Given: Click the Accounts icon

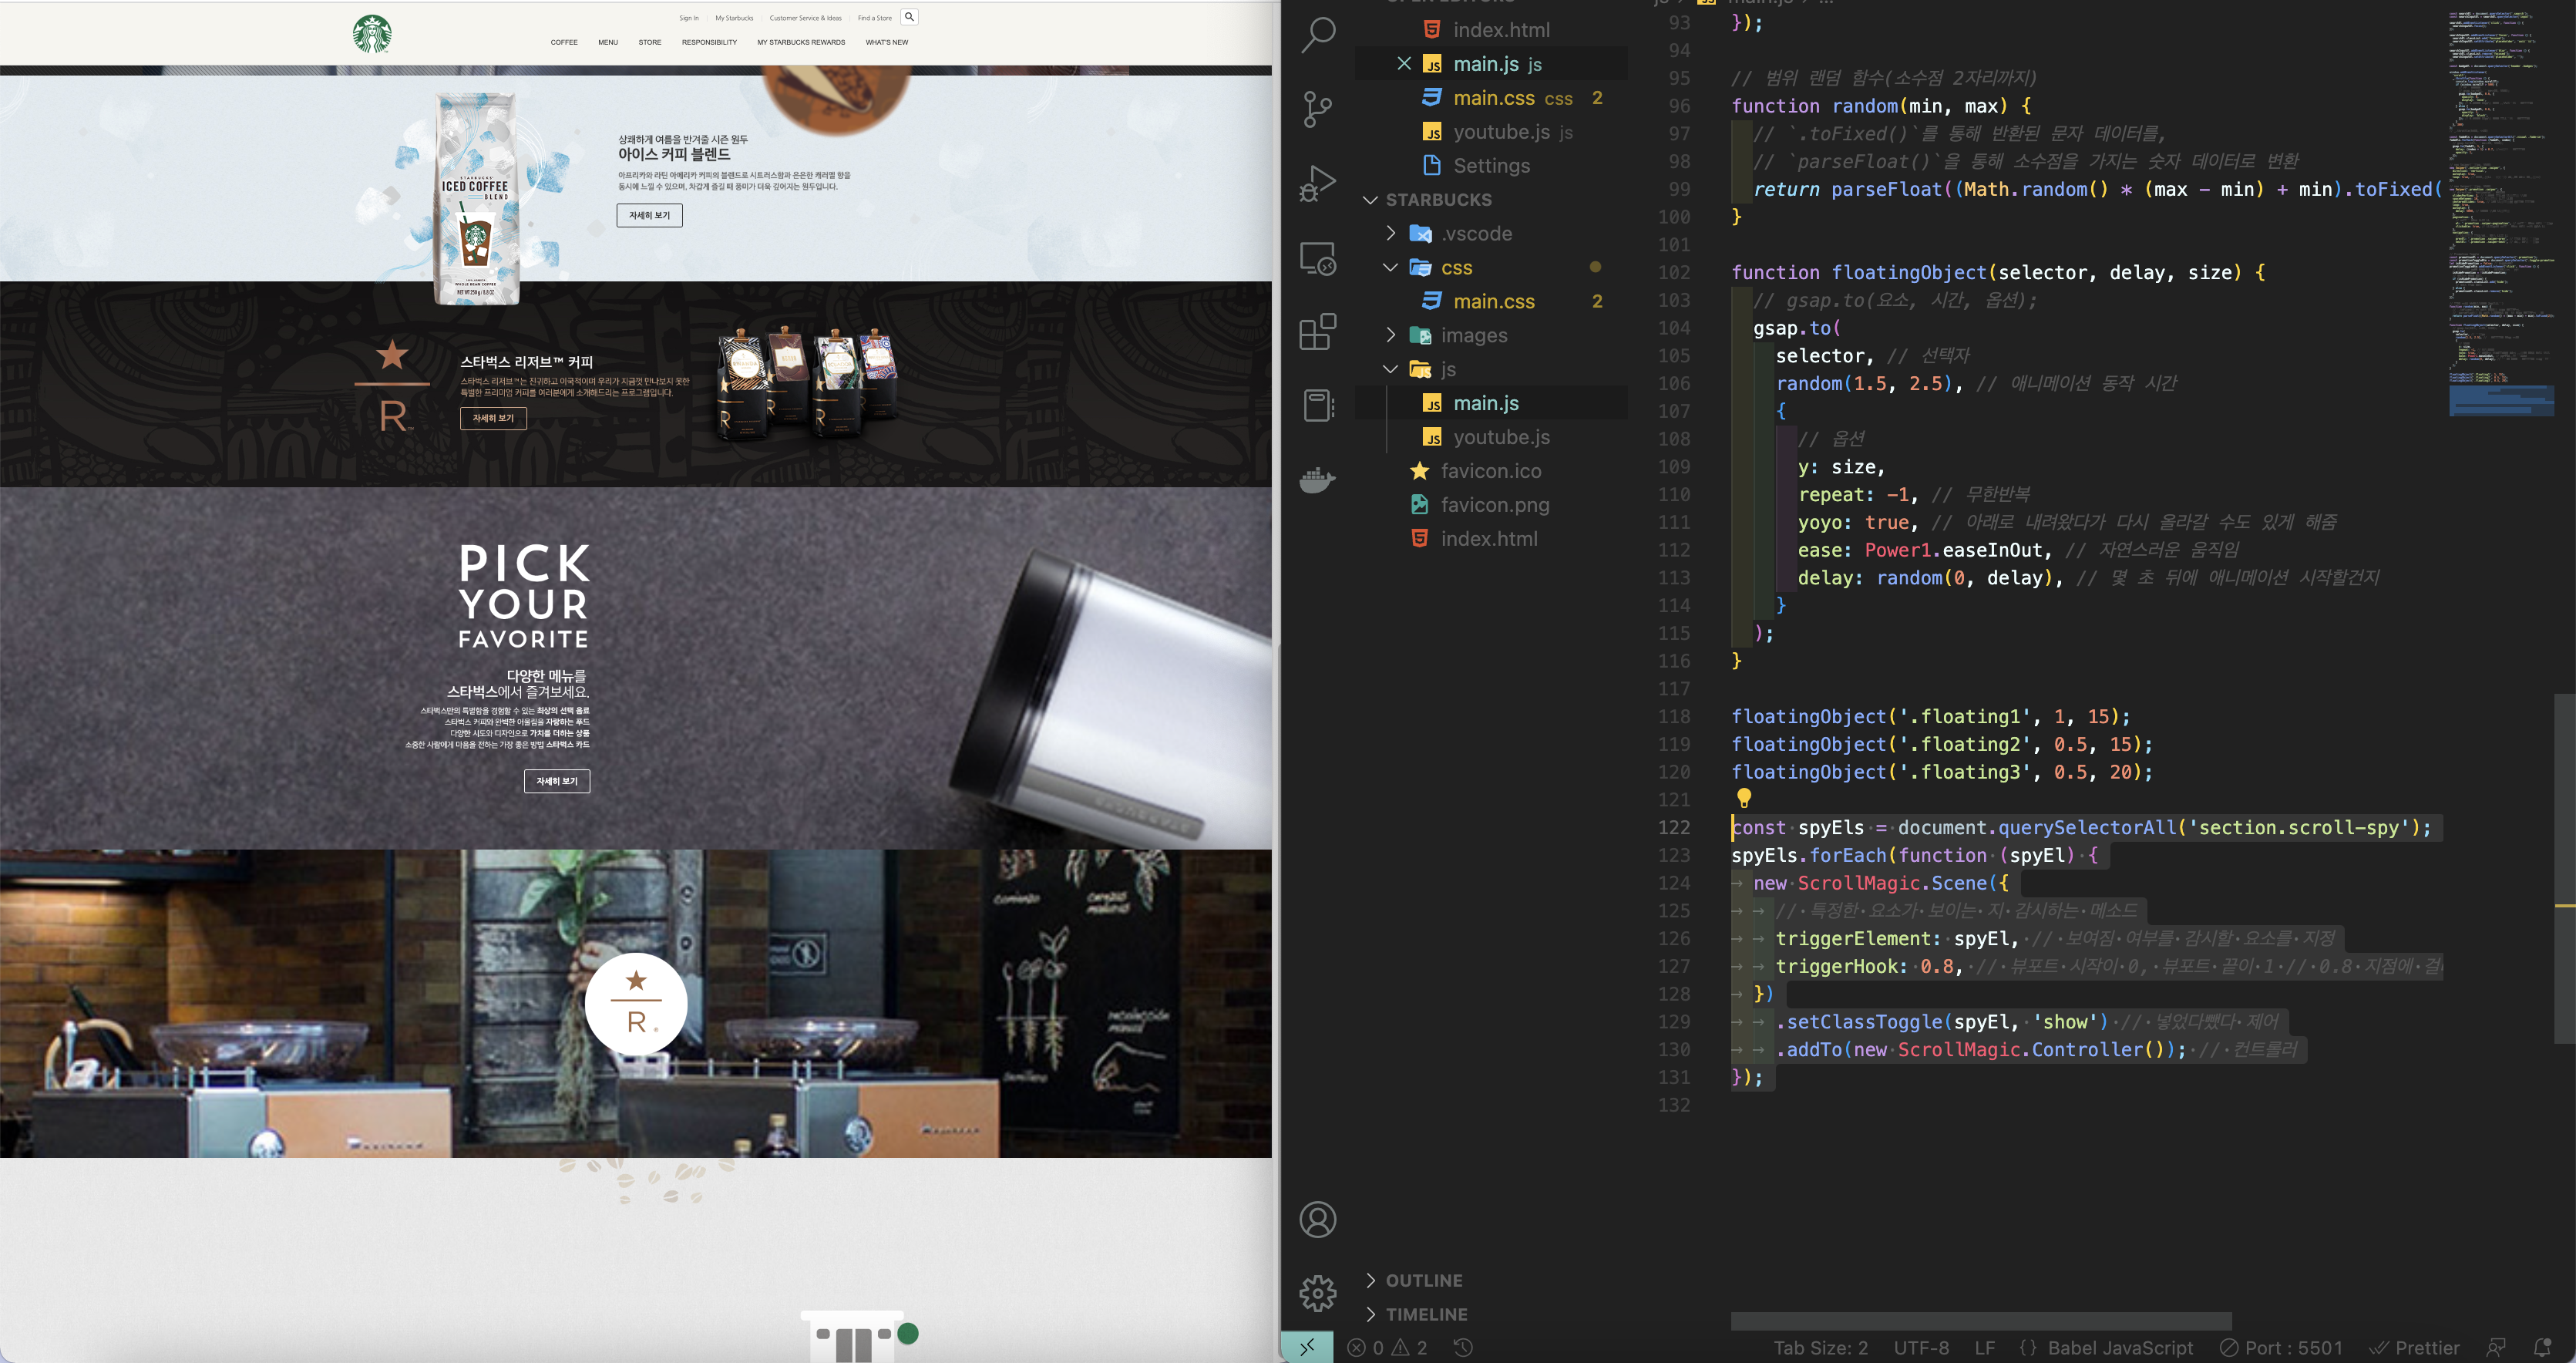Looking at the screenshot, I should 1317,1219.
